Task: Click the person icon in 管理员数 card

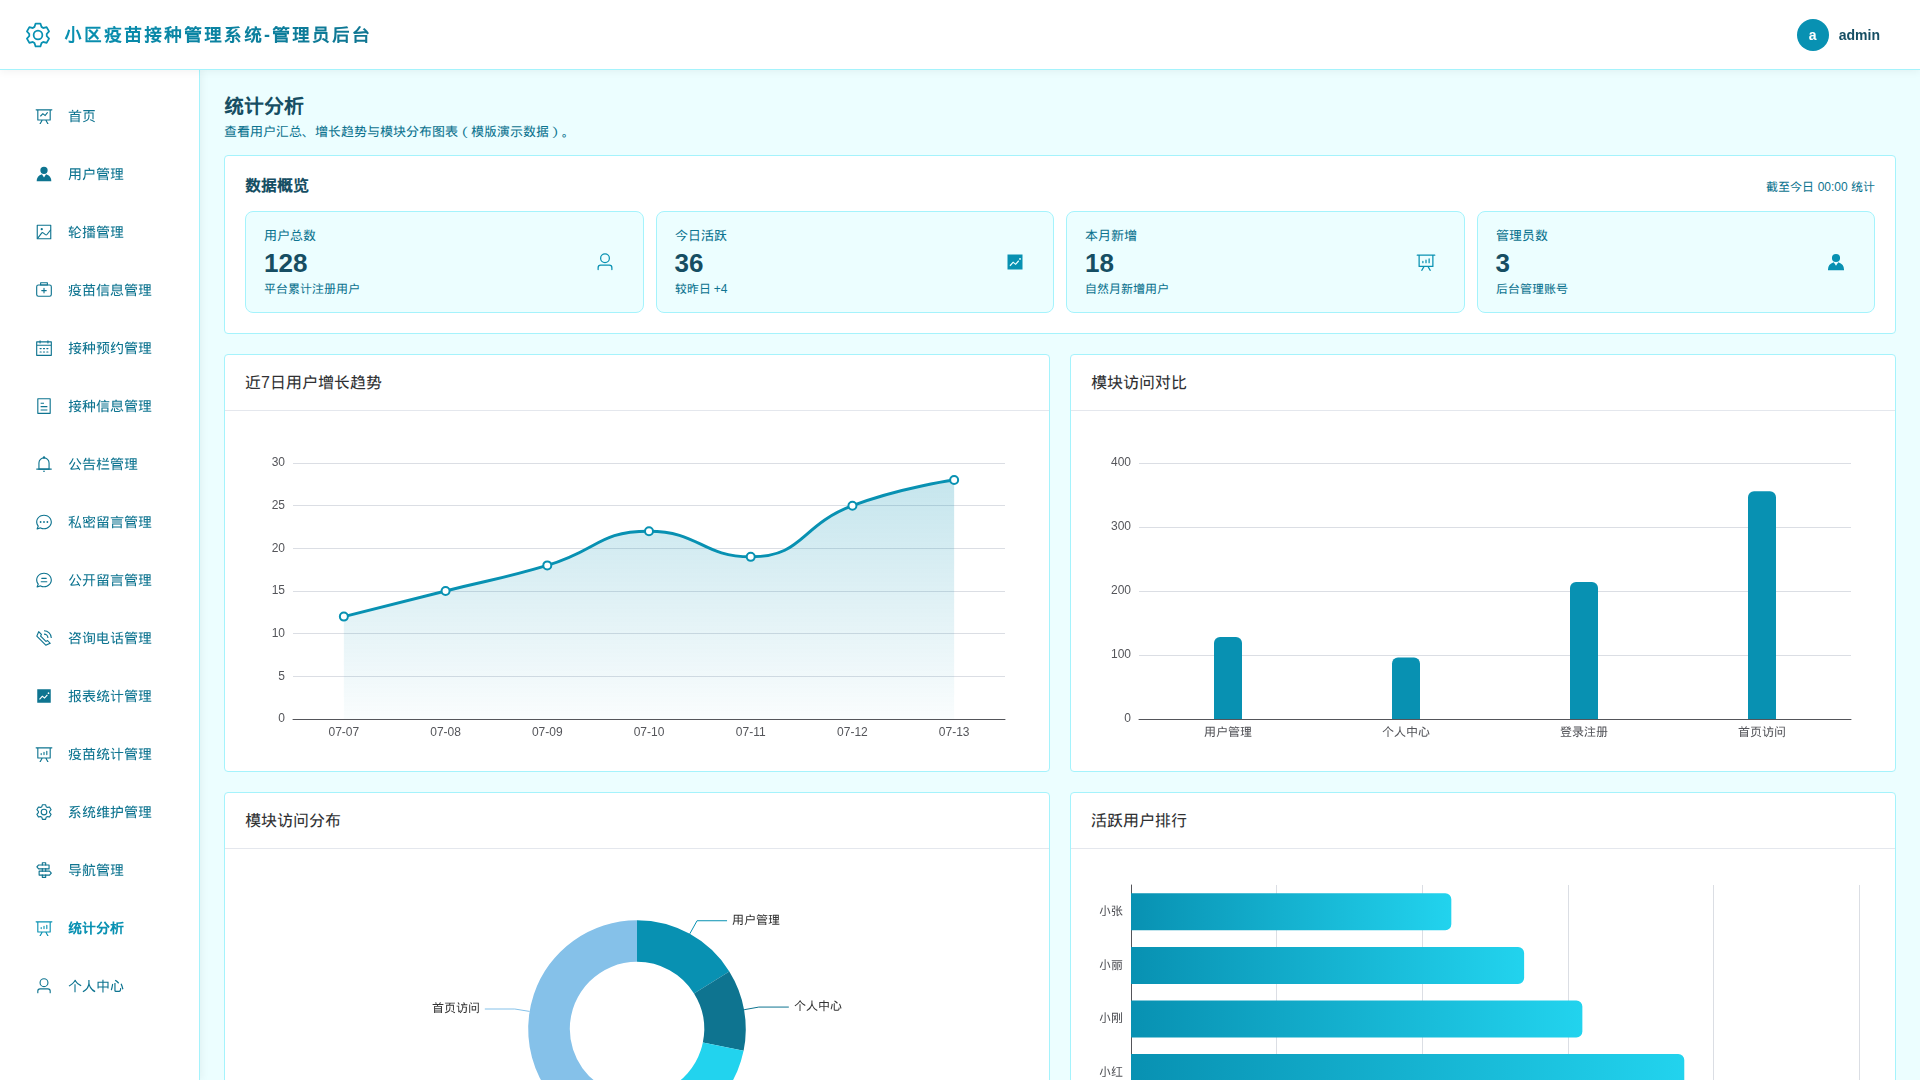Action: tap(1836, 262)
